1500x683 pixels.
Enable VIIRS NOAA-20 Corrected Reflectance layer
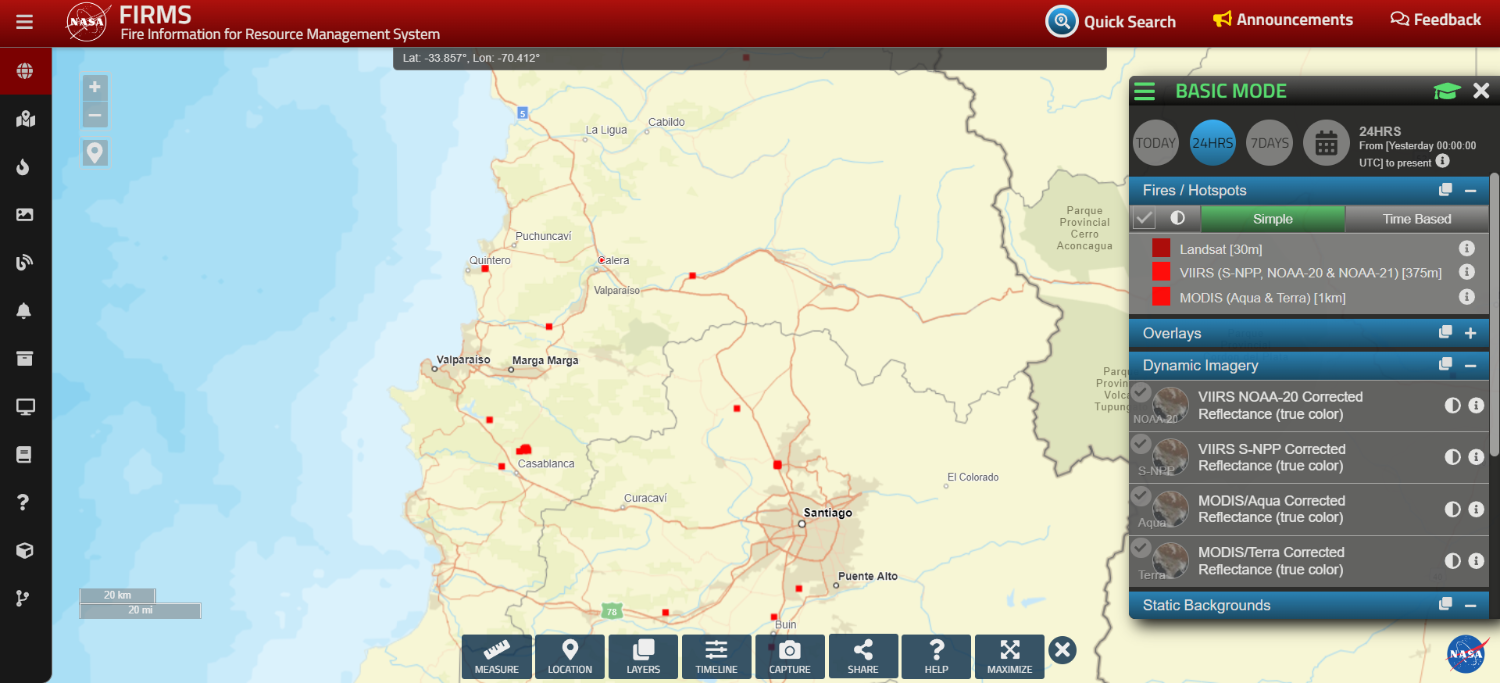1142,393
